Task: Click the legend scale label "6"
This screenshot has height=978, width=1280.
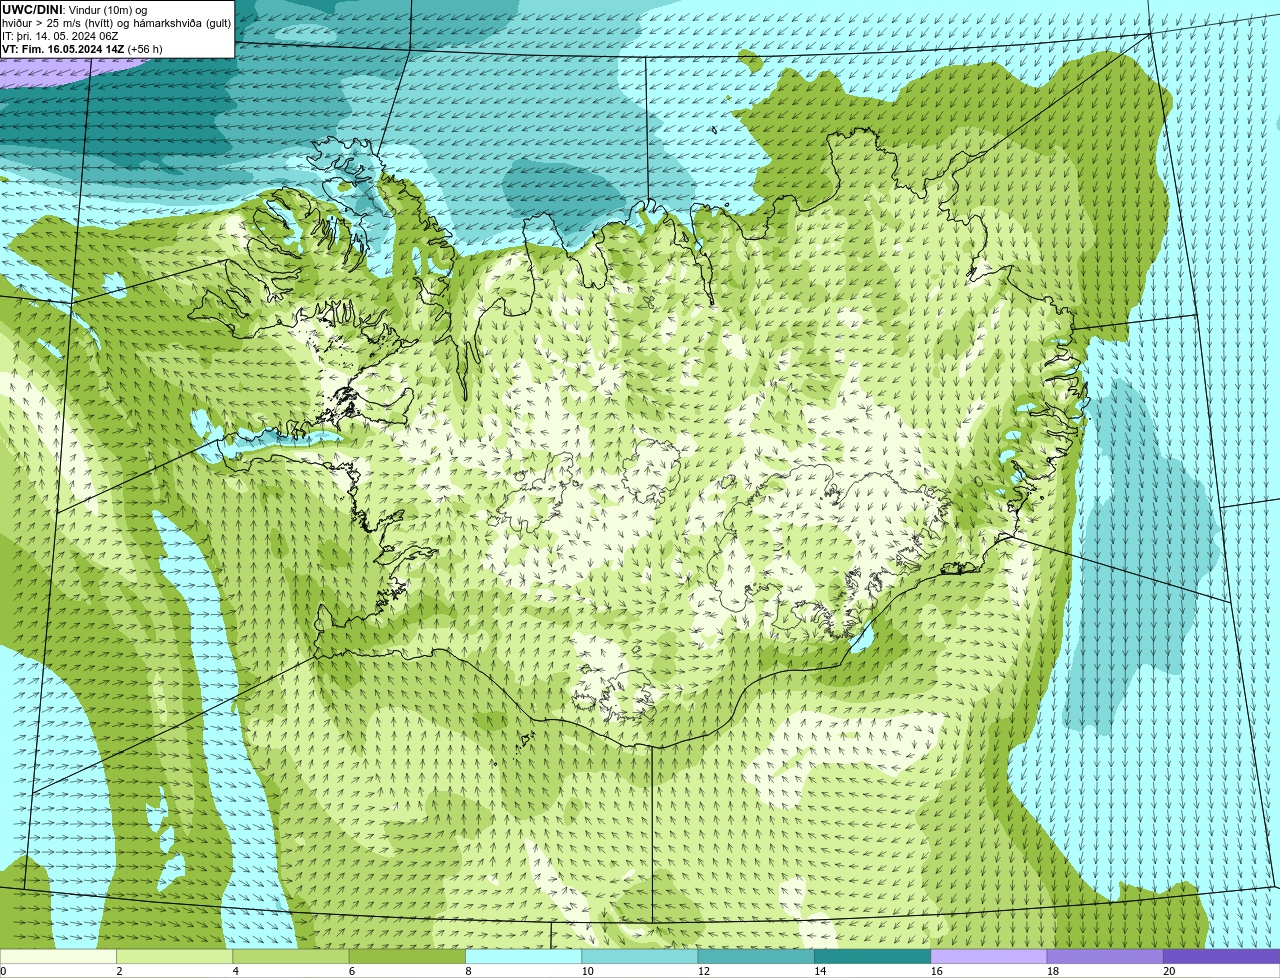Action: [352, 971]
